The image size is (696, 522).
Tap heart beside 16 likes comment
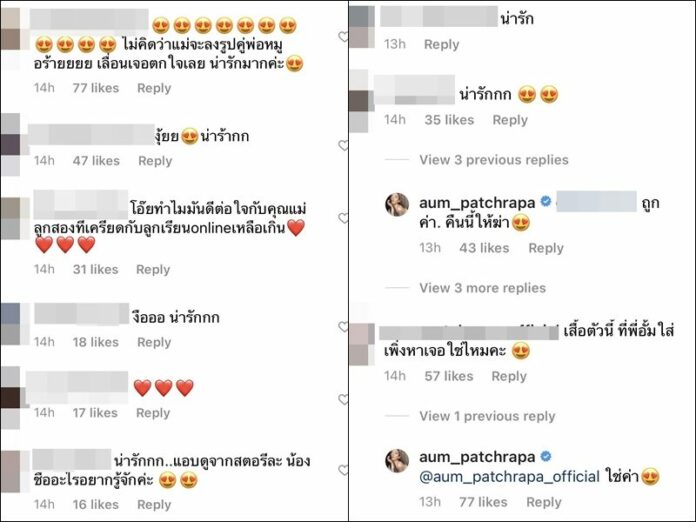tap(343, 470)
